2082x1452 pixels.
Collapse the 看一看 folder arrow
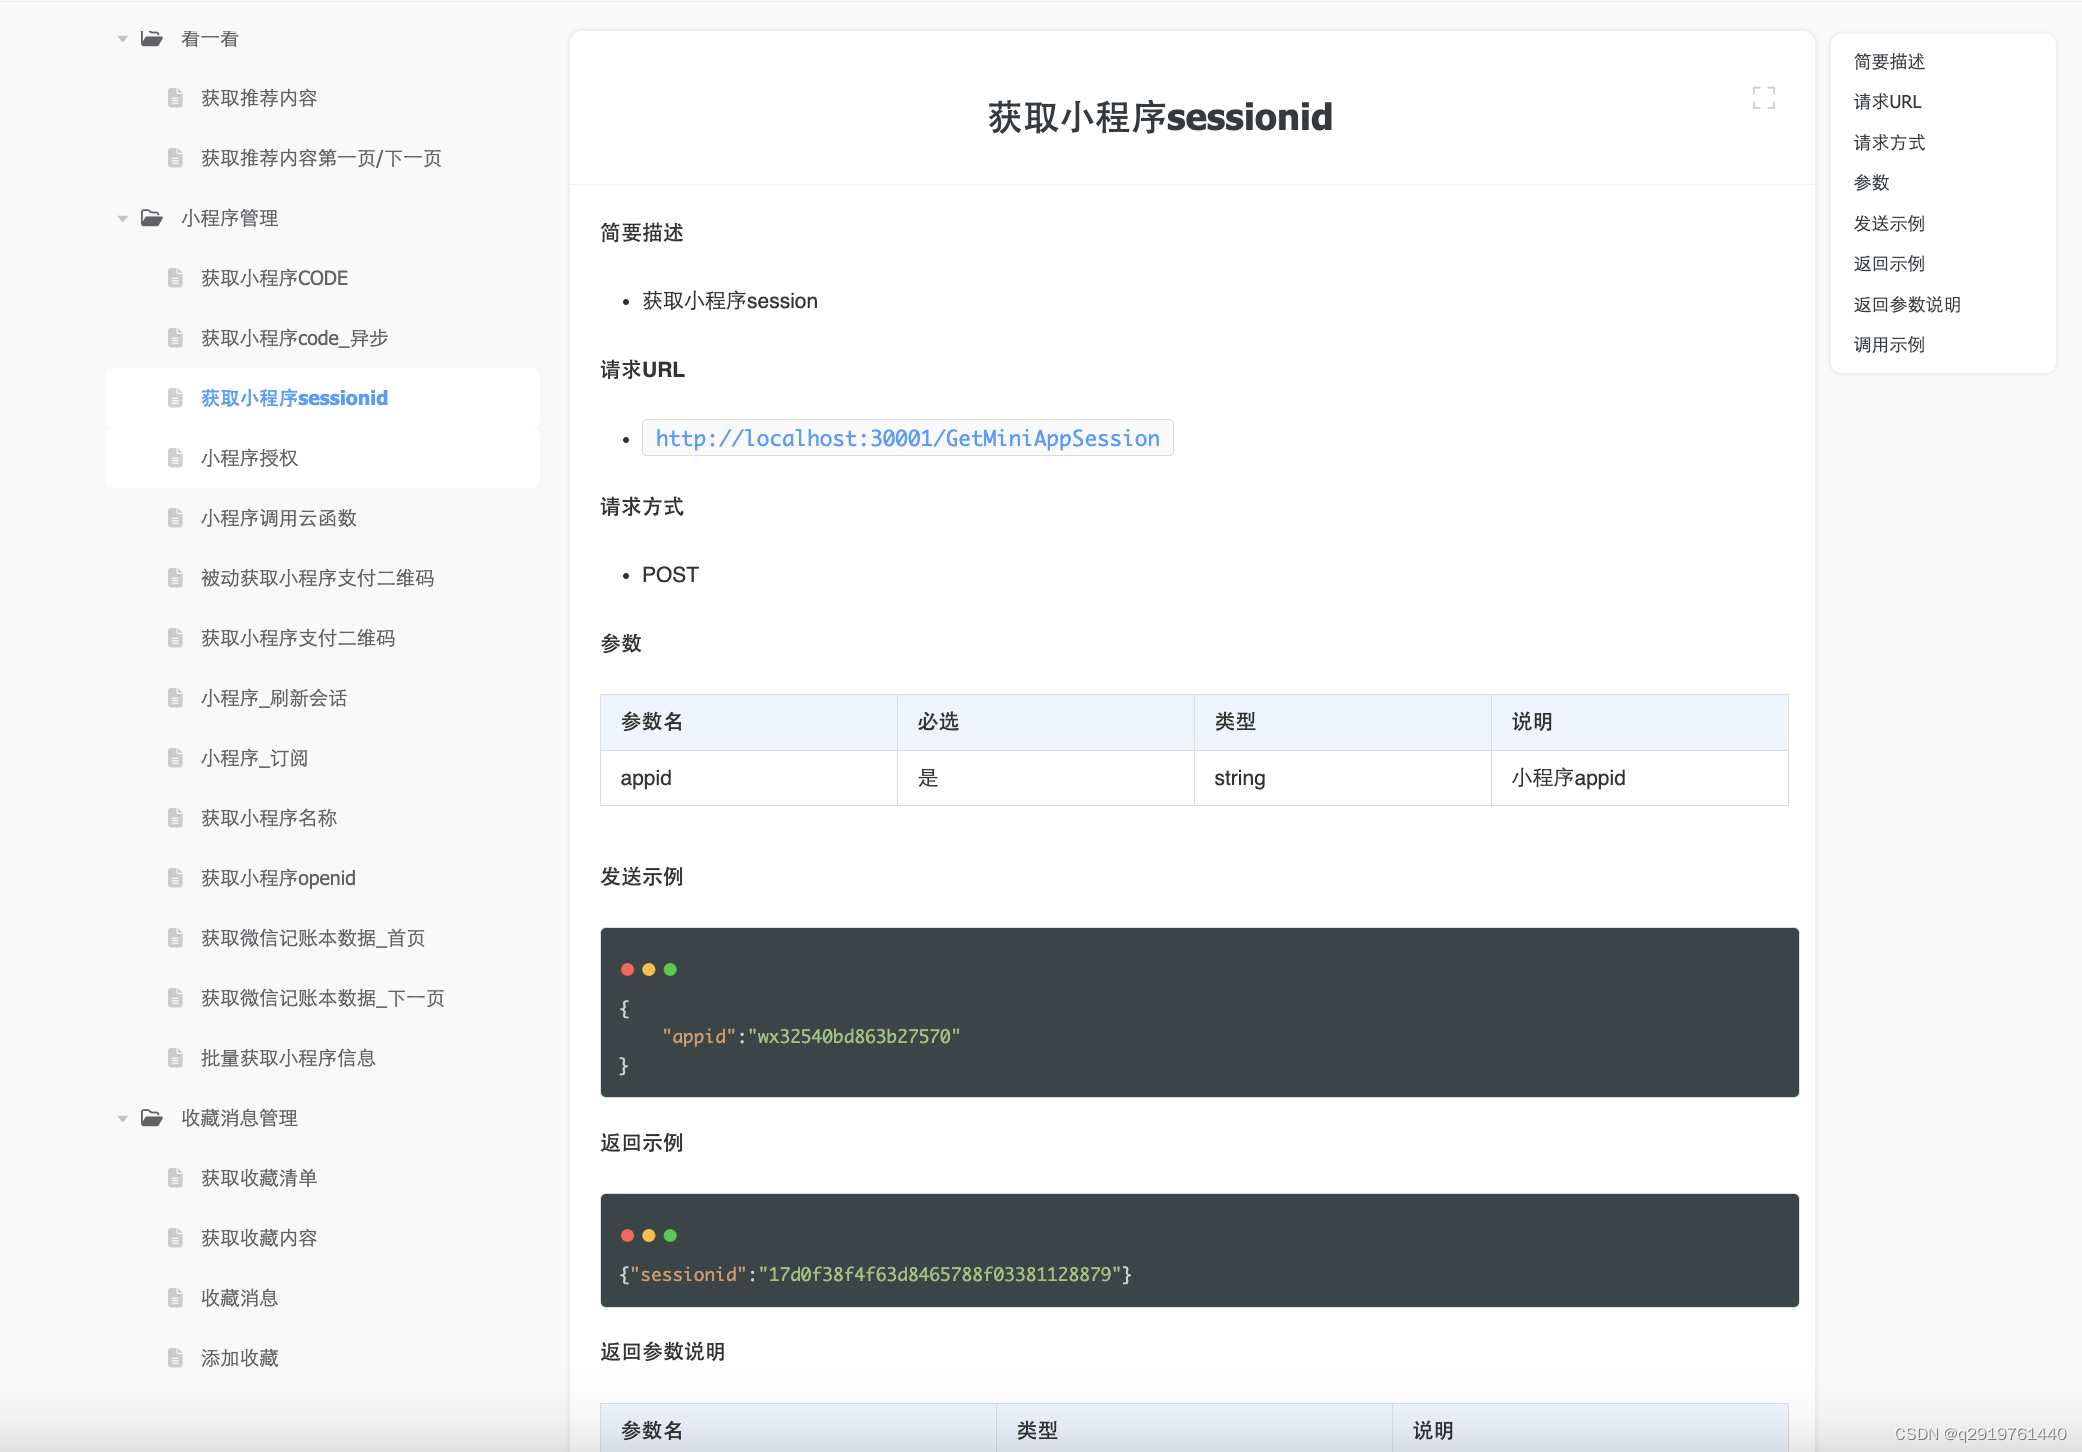pyautogui.click(x=122, y=39)
